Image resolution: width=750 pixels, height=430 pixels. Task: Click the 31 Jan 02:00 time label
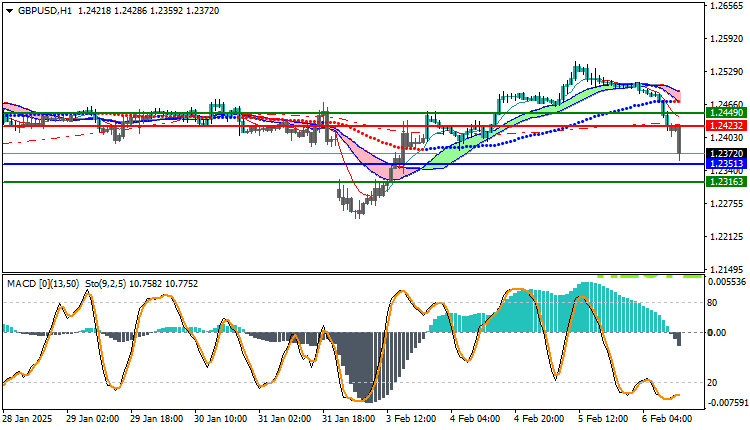285,419
